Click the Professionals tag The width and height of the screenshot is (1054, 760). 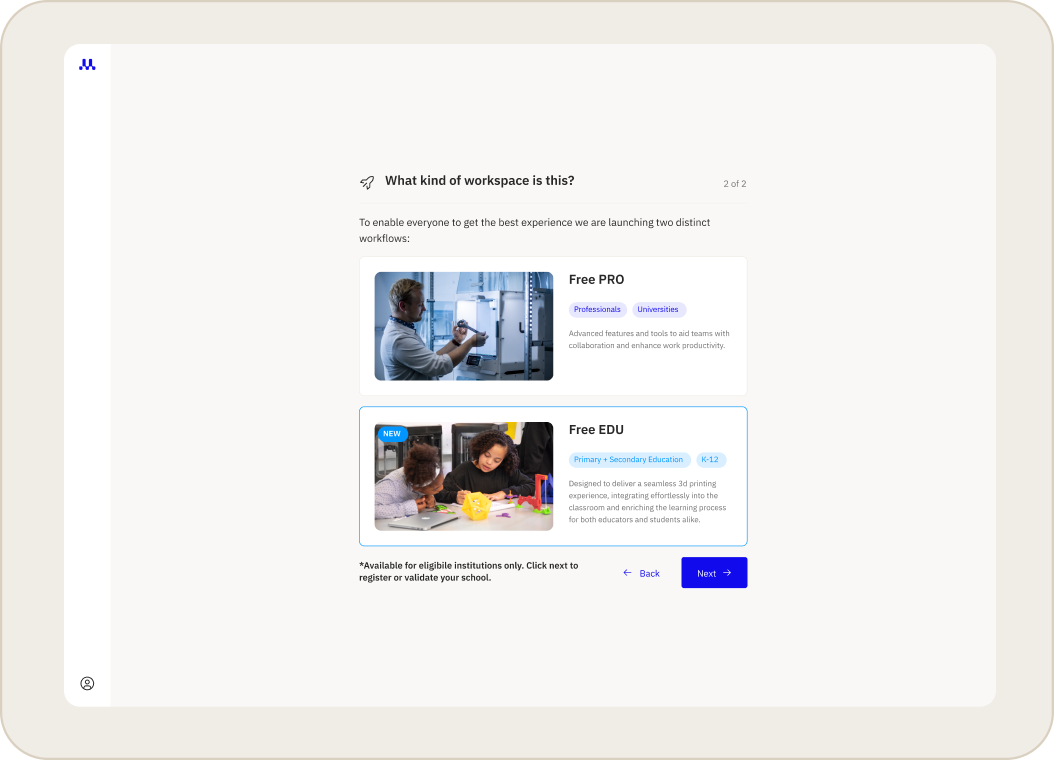(598, 310)
